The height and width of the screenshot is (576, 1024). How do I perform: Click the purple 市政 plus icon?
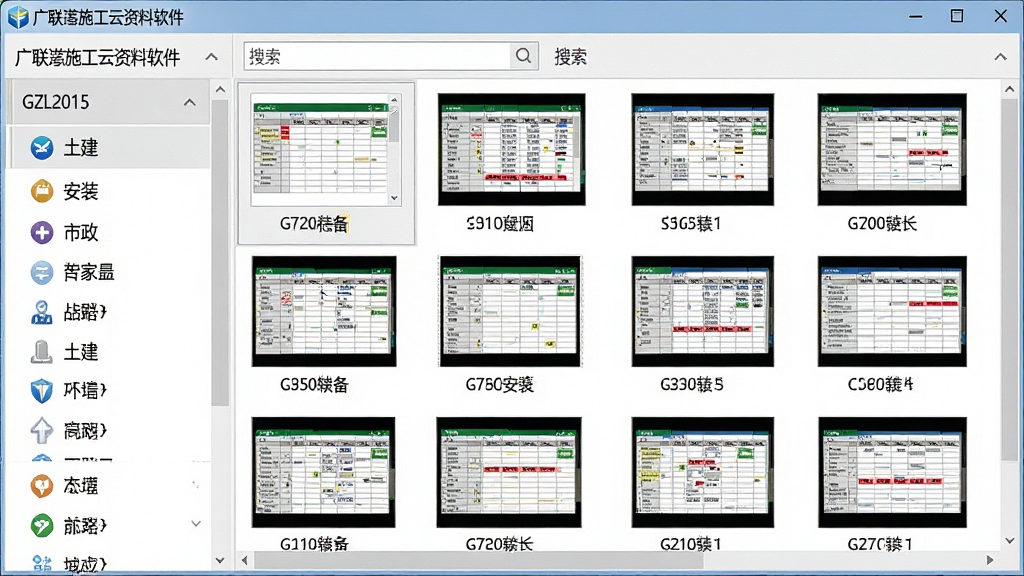(42, 232)
